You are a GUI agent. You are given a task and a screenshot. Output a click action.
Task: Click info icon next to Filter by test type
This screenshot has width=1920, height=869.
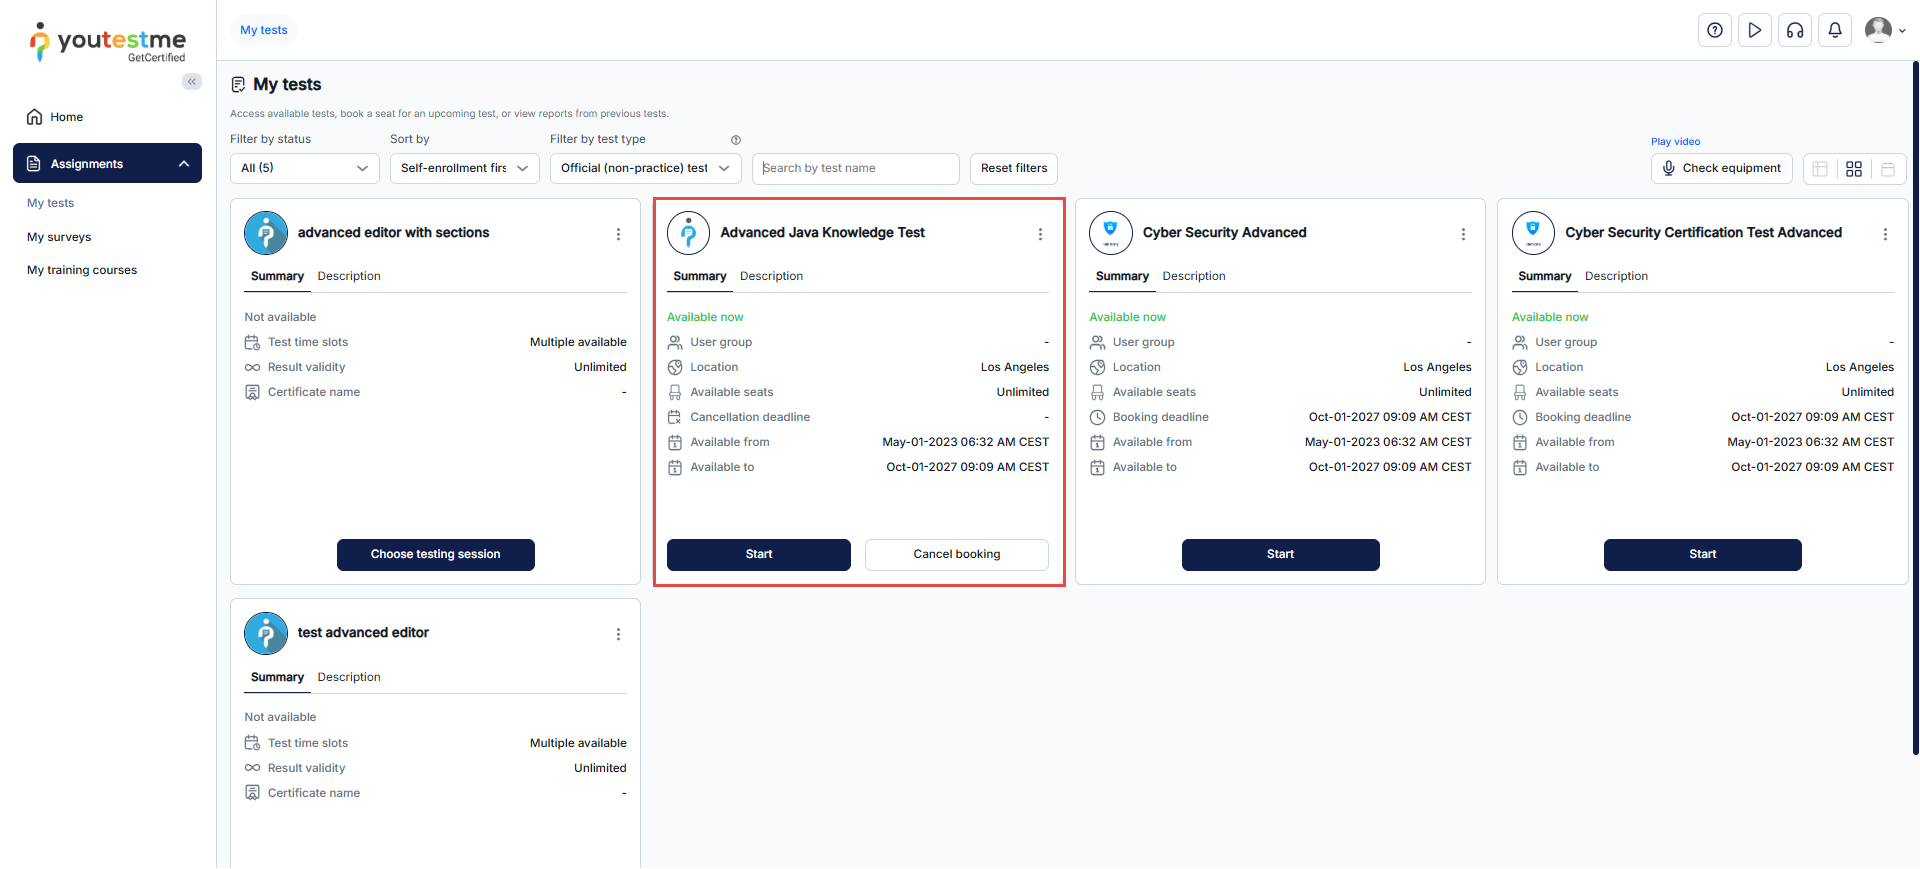pyautogui.click(x=736, y=140)
